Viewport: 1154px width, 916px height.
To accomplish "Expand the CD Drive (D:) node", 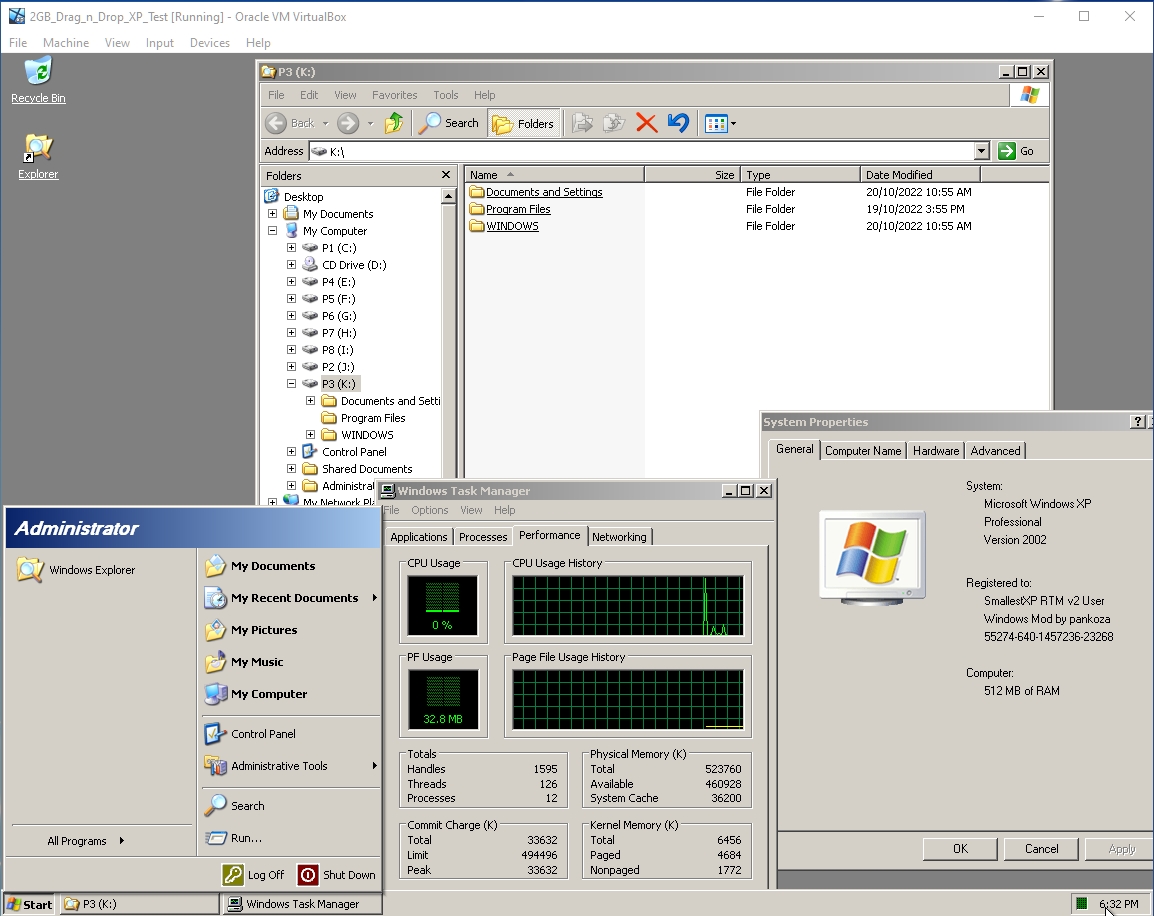I will coord(291,264).
